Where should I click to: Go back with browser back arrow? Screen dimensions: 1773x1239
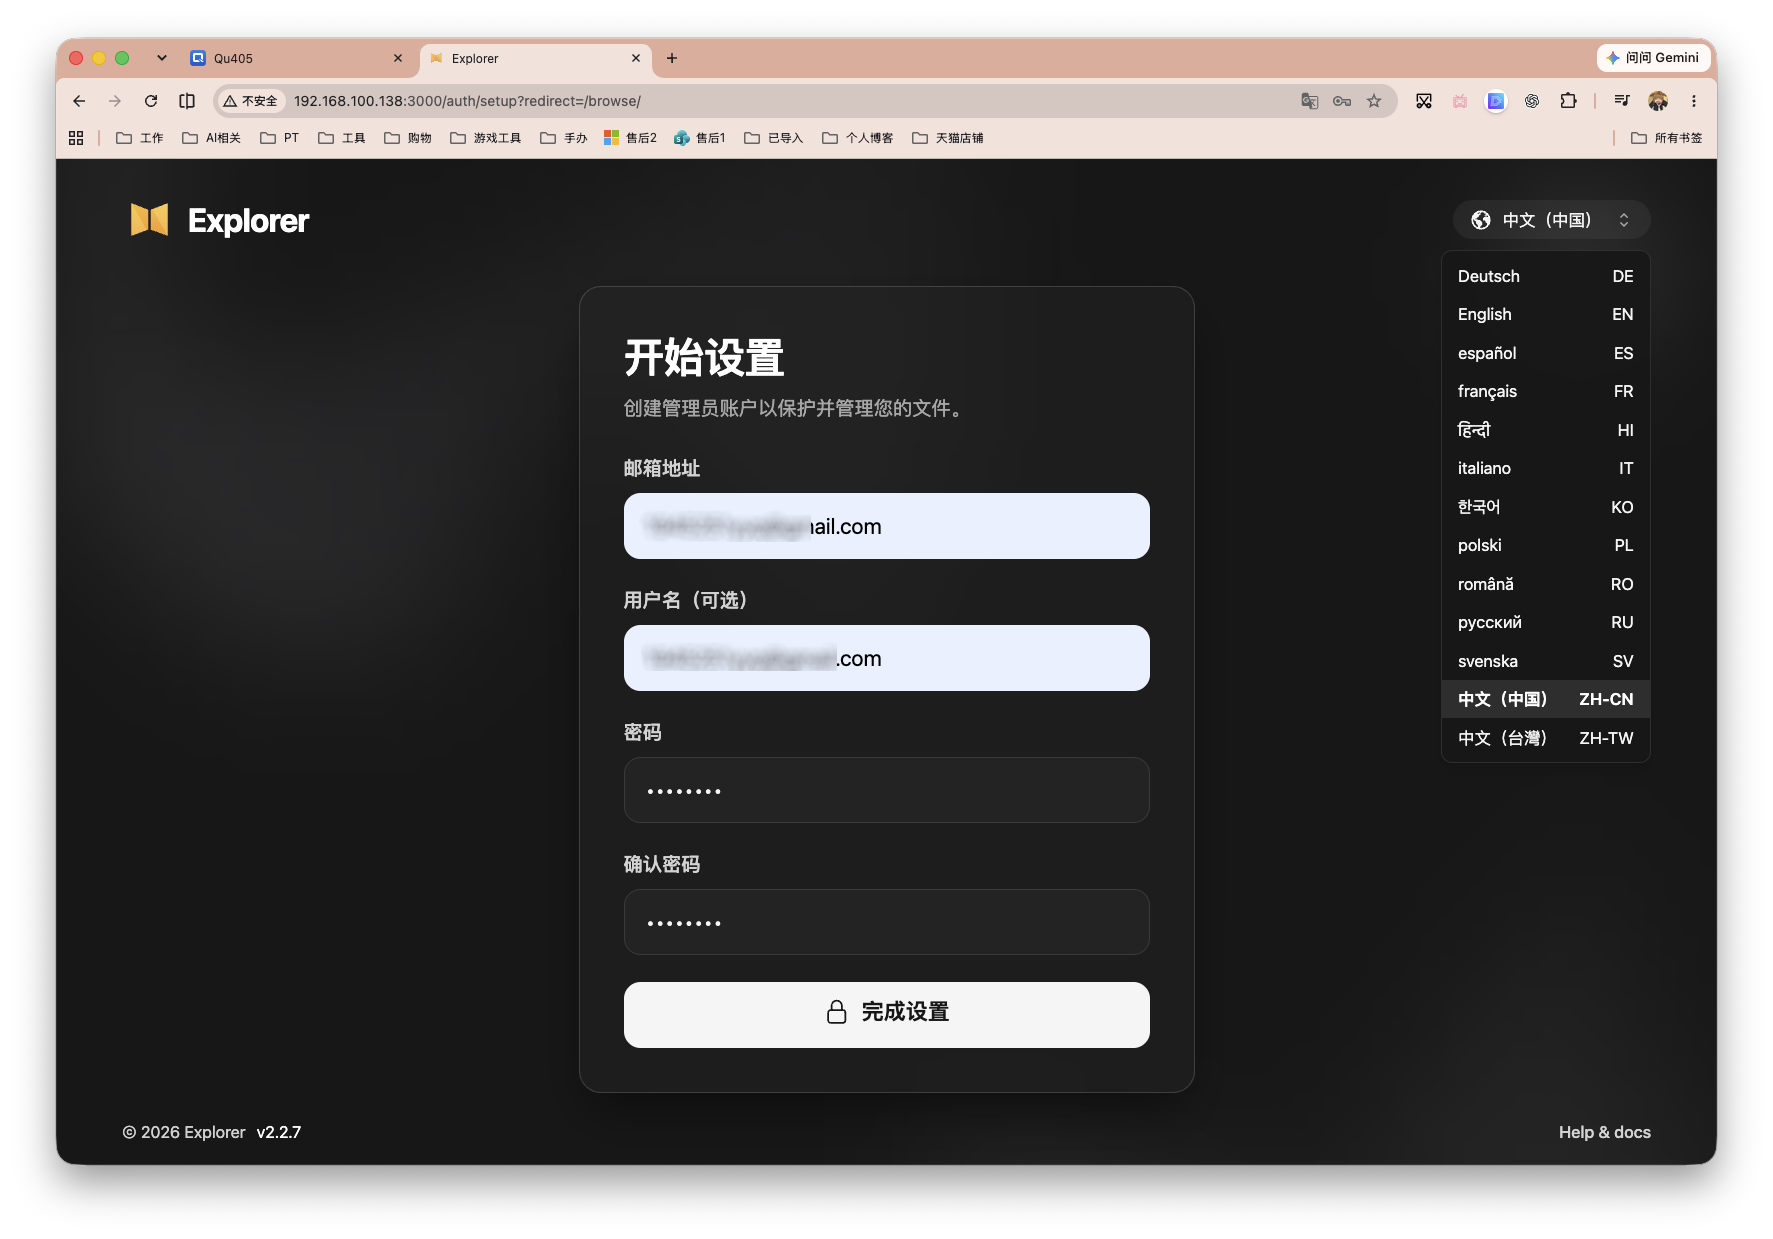80,101
